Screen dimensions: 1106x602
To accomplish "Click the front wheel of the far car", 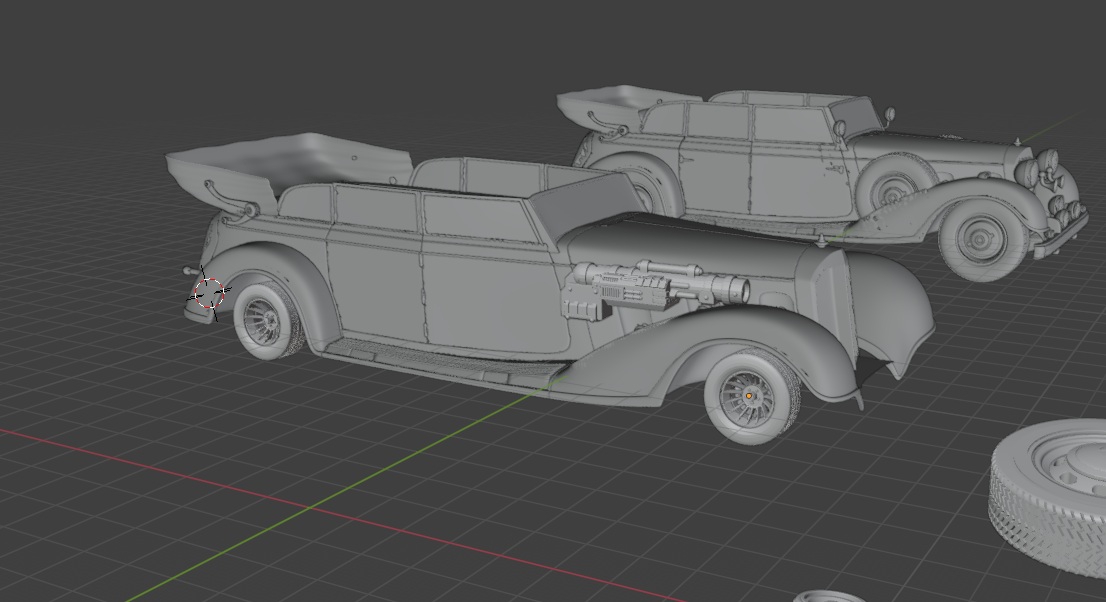I will (981, 240).
